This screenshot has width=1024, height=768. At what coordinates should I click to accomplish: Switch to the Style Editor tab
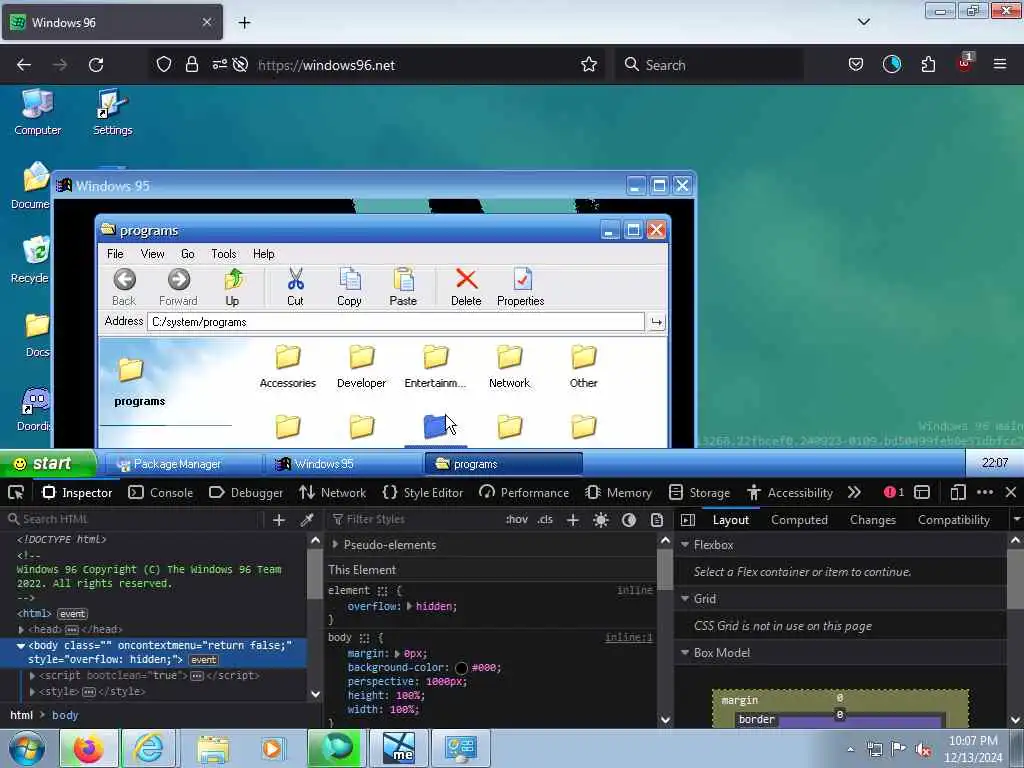pyautogui.click(x=423, y=492)
